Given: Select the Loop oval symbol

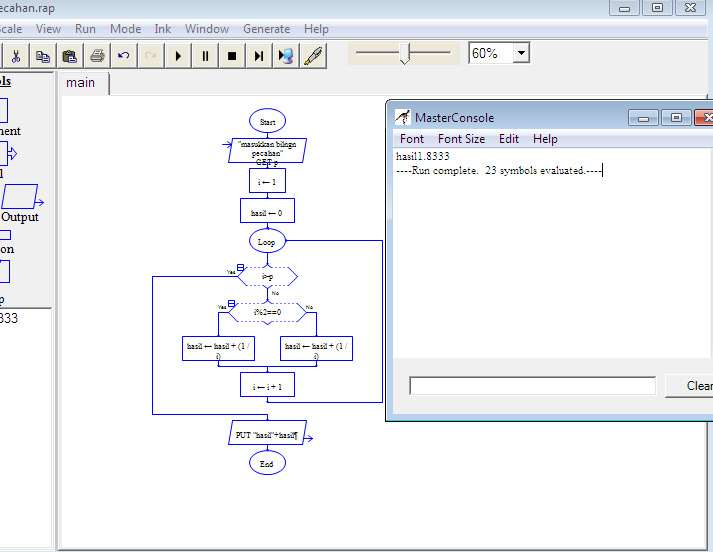Looking at the screenshot, I should pos(267,241).
